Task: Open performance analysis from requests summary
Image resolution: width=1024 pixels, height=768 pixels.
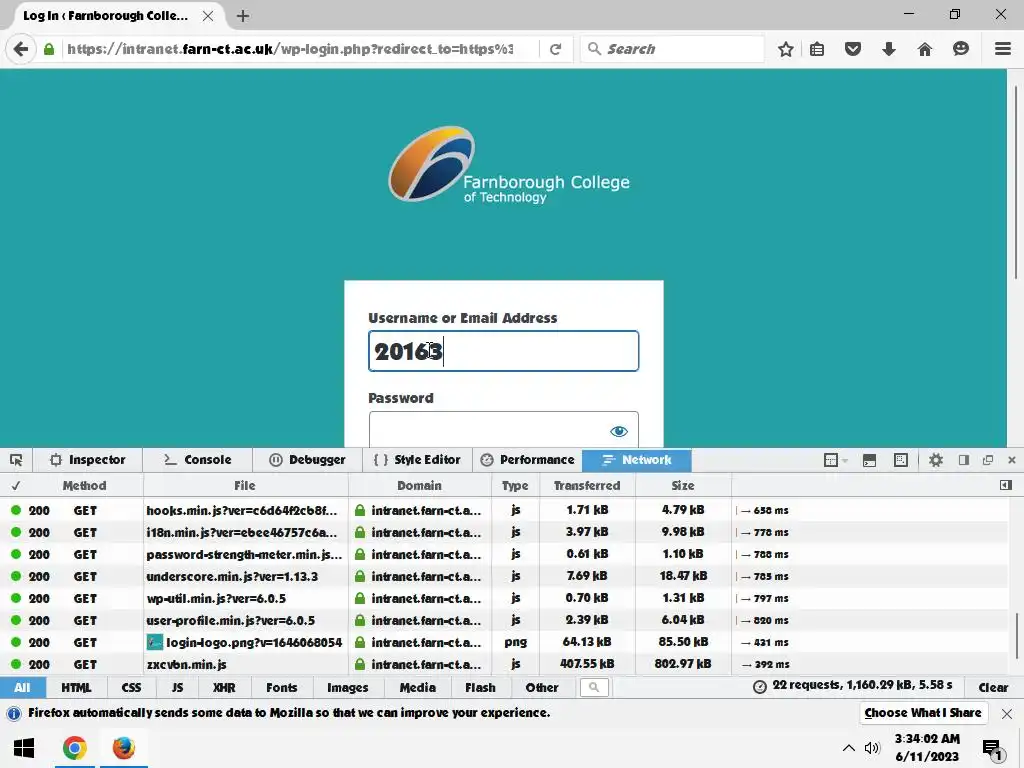Action: point(853,686)
